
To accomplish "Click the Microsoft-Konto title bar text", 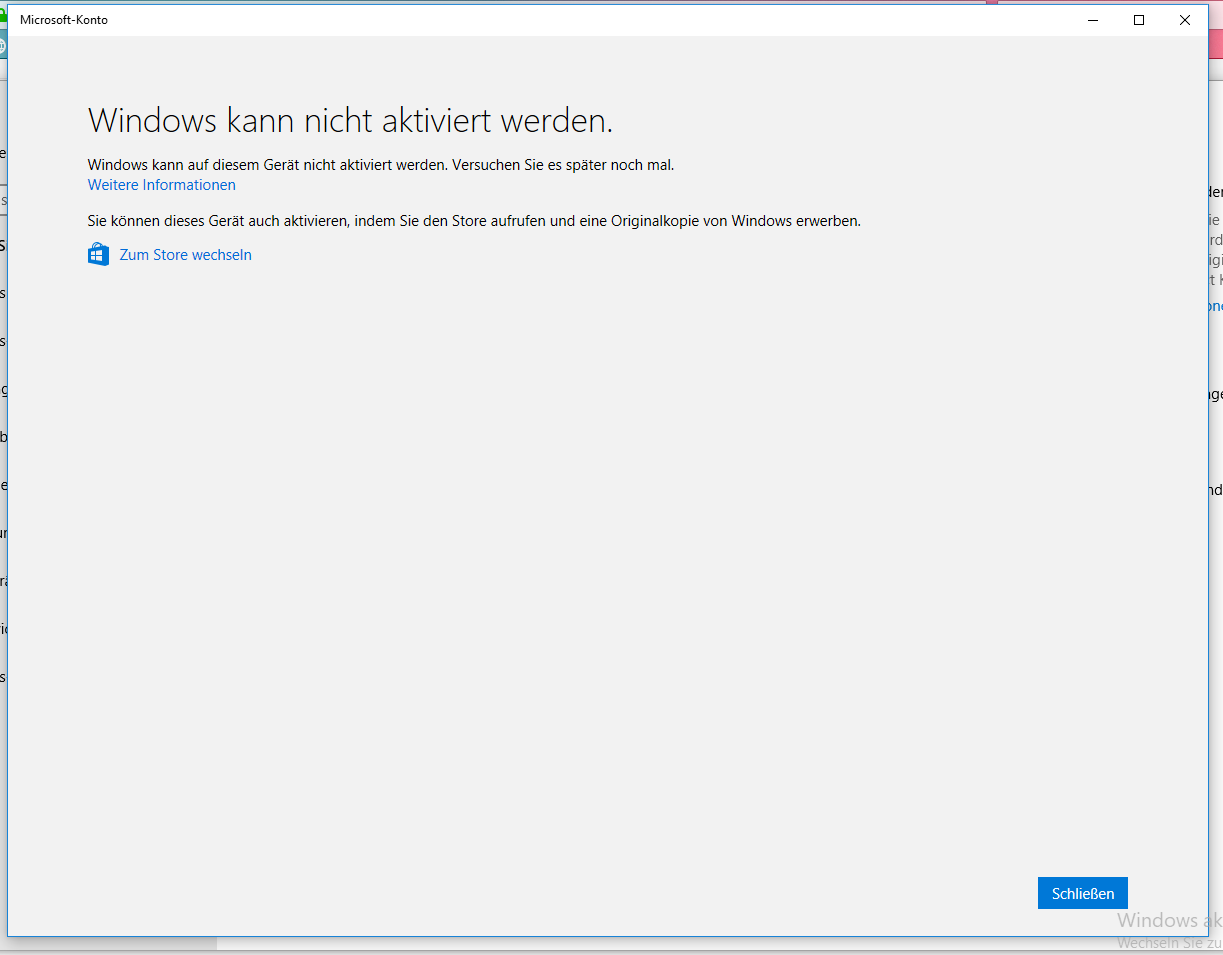I will click(64, 20).
